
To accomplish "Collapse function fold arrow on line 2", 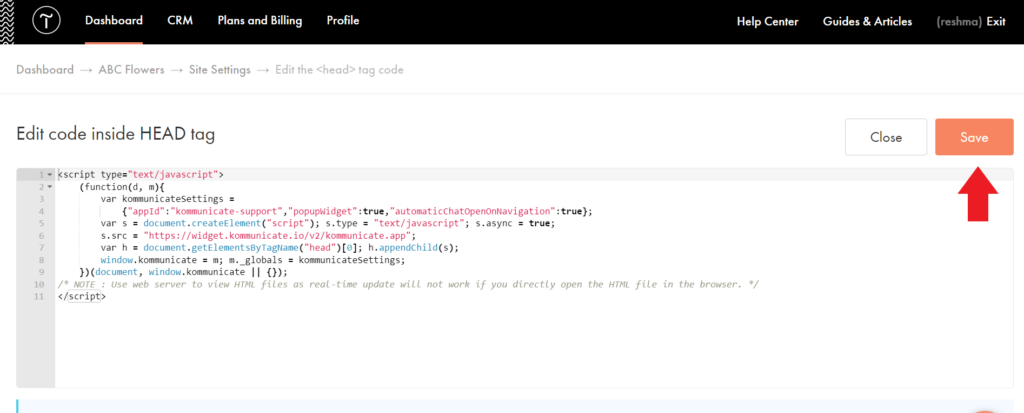I will click(49, 187).
